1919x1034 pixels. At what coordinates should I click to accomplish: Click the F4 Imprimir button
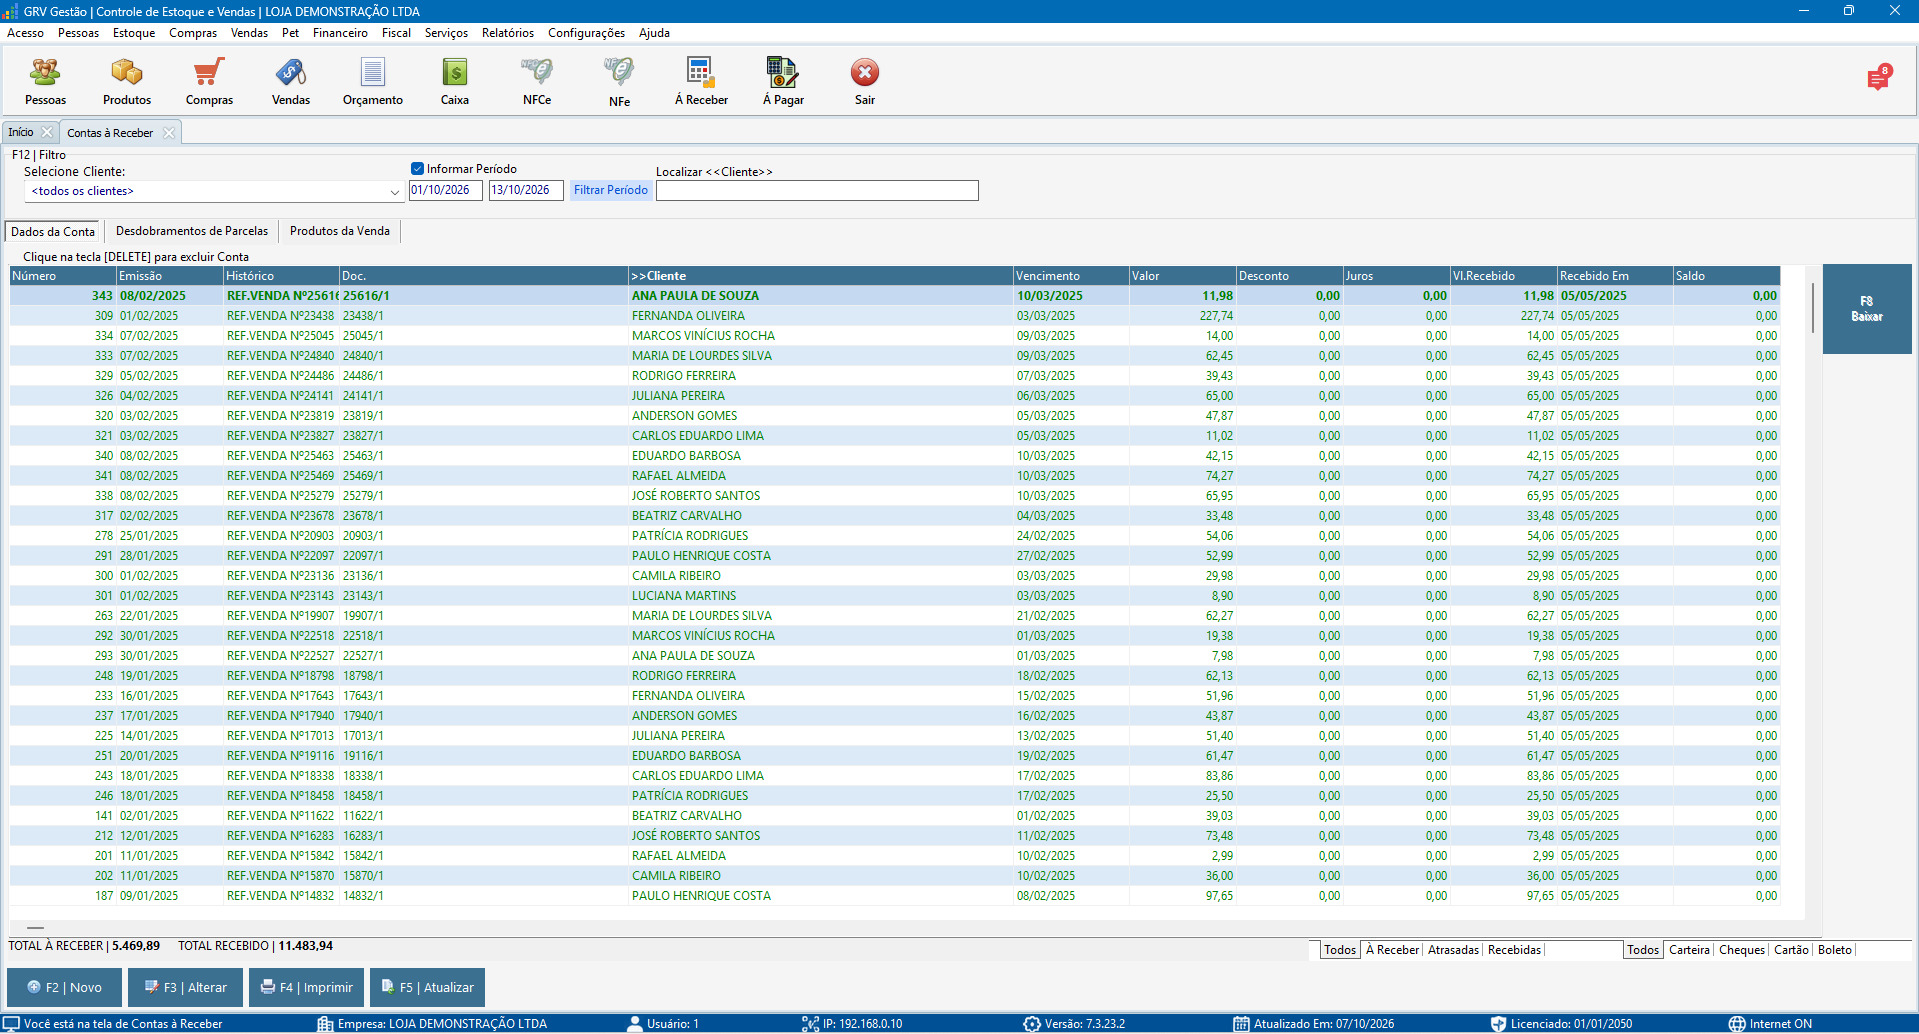pyautogui.click(x=306, y=987)
